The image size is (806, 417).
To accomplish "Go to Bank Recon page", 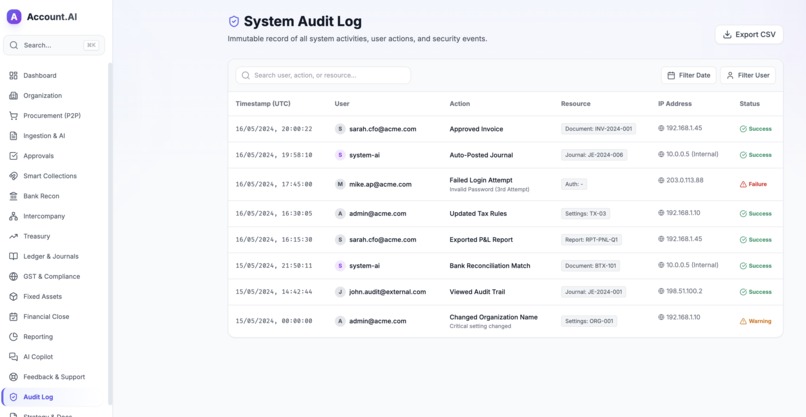I will 54,196.
